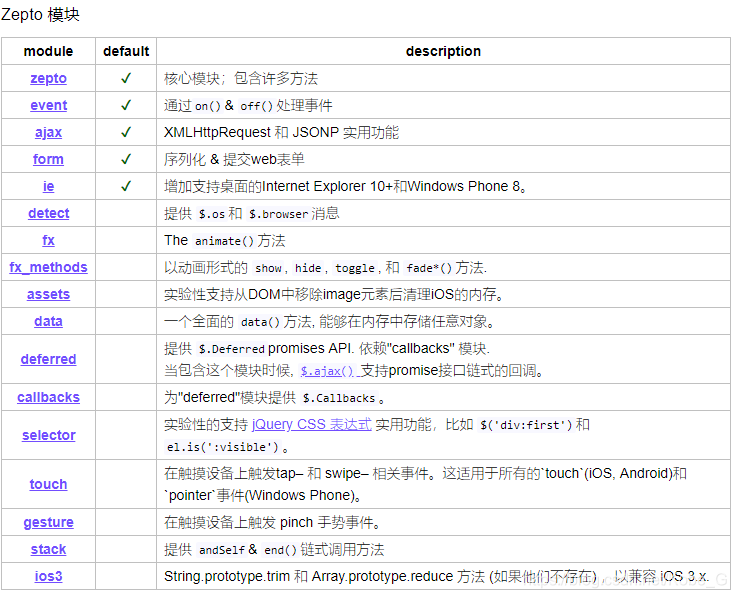Image resolution: width=736 pixels, height=598 pixels.
Task: Click the module column header
Action: click(48, 51)
